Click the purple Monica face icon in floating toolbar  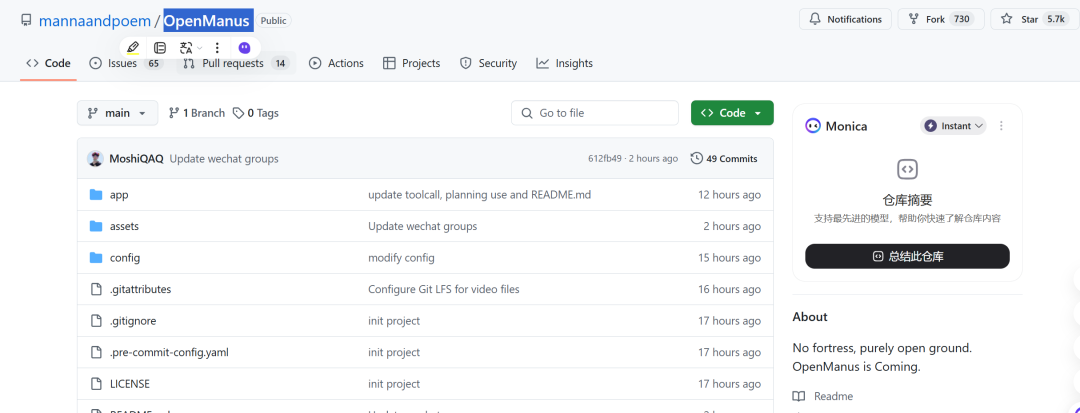click(245, 47)
